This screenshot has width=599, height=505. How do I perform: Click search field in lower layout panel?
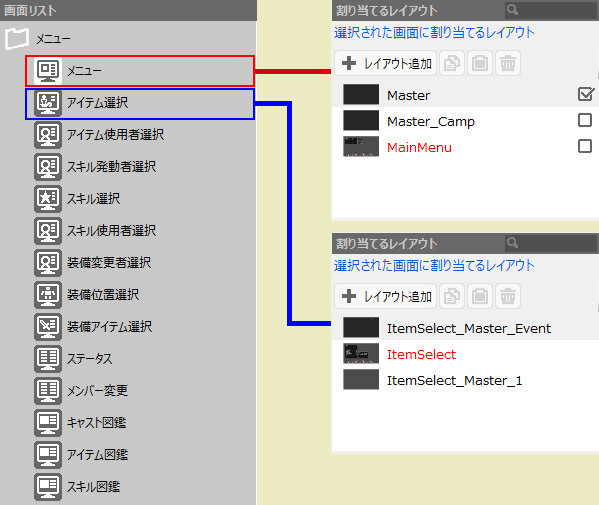pyautogui.click(x=550, y=243)
